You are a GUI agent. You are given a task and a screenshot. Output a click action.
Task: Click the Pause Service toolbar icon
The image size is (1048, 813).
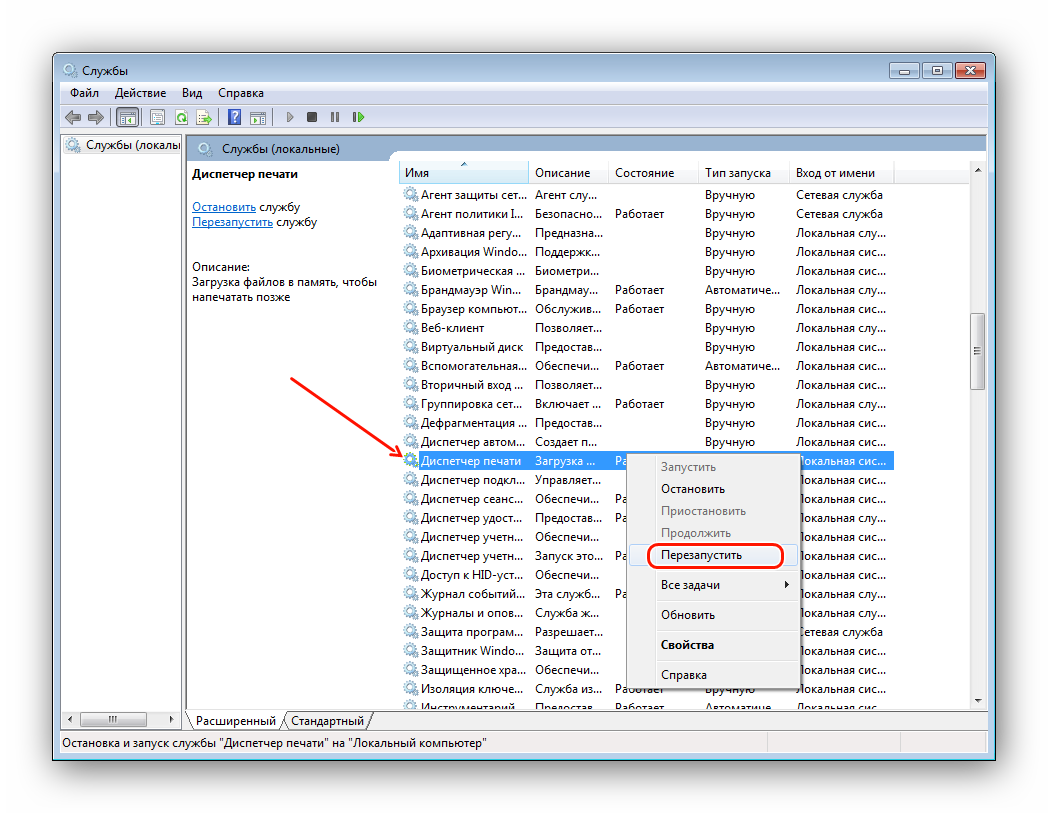335,117
